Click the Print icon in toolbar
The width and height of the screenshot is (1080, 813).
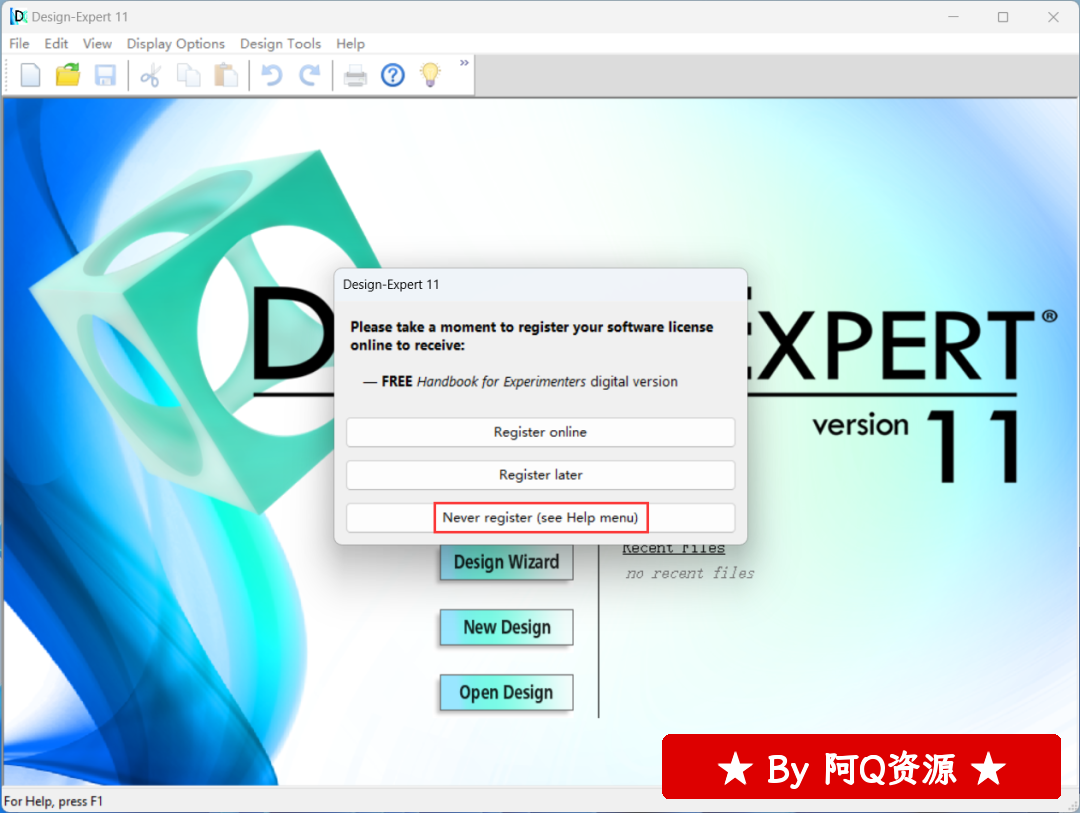click(355, 75)
